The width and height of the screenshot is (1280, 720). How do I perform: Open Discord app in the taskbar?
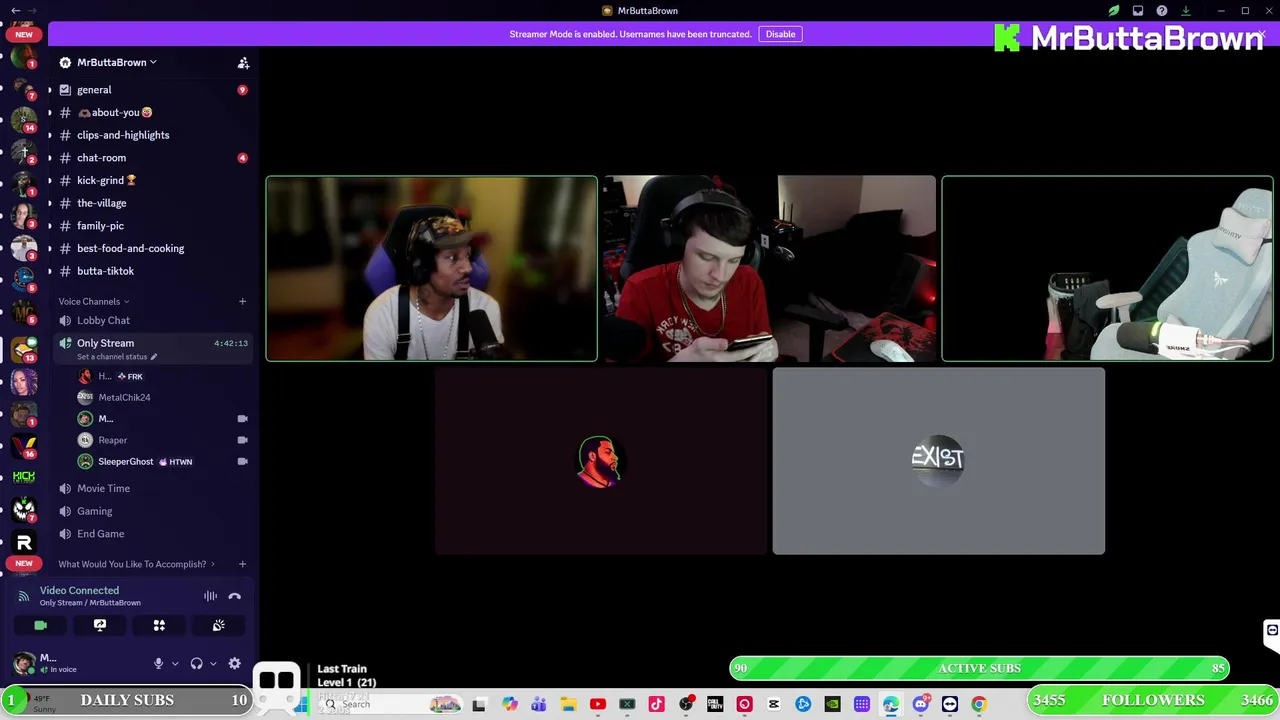point(920,705)
